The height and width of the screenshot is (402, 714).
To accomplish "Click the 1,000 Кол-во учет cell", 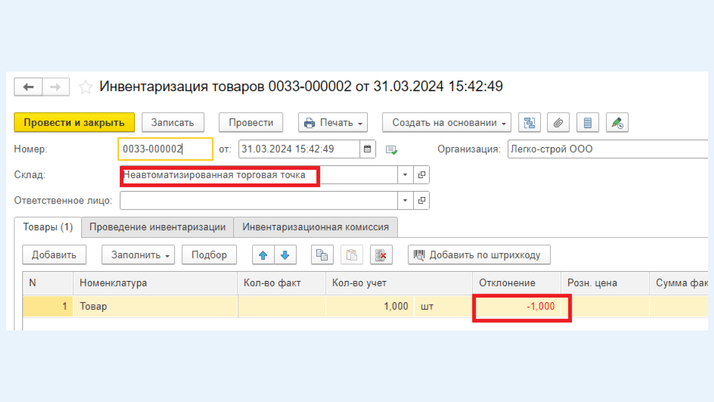I will click(x=370, y=306).
